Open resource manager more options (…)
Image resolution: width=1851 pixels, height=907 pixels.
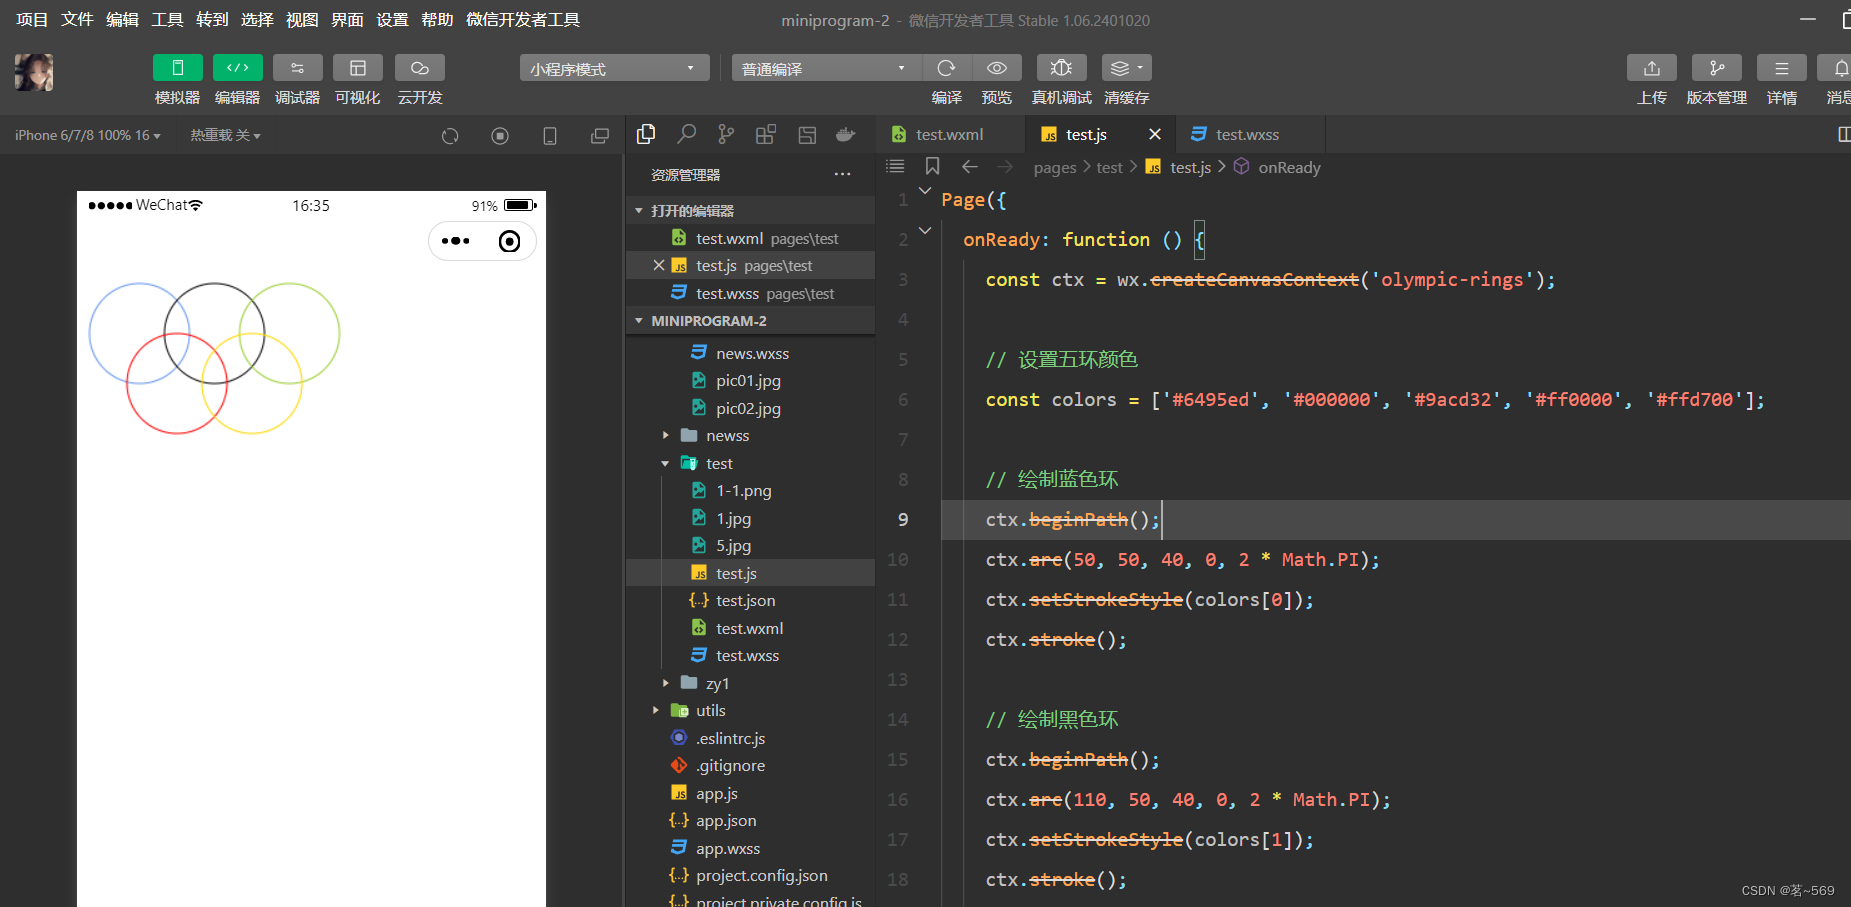843,175
